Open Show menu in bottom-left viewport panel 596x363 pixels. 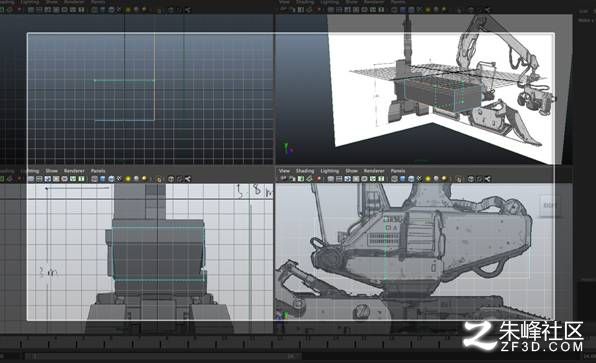(x=52, y=171)
